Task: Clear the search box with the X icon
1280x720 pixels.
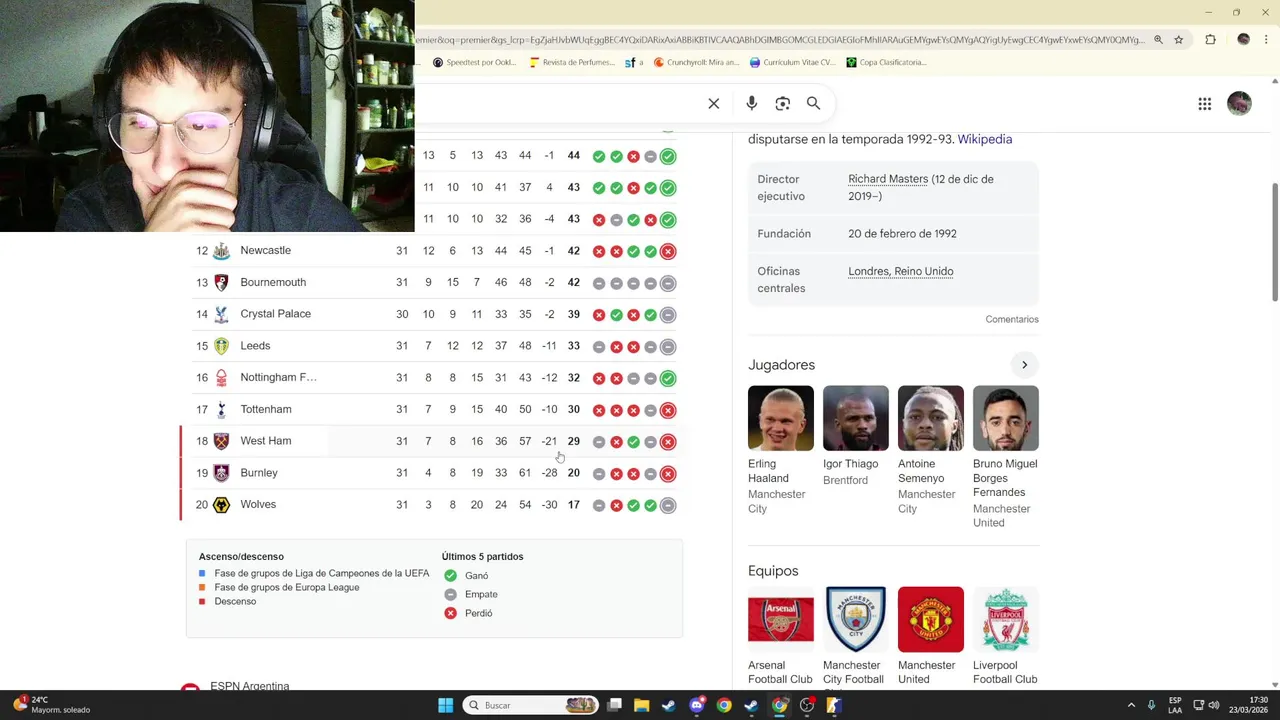Action: [714, 103]
